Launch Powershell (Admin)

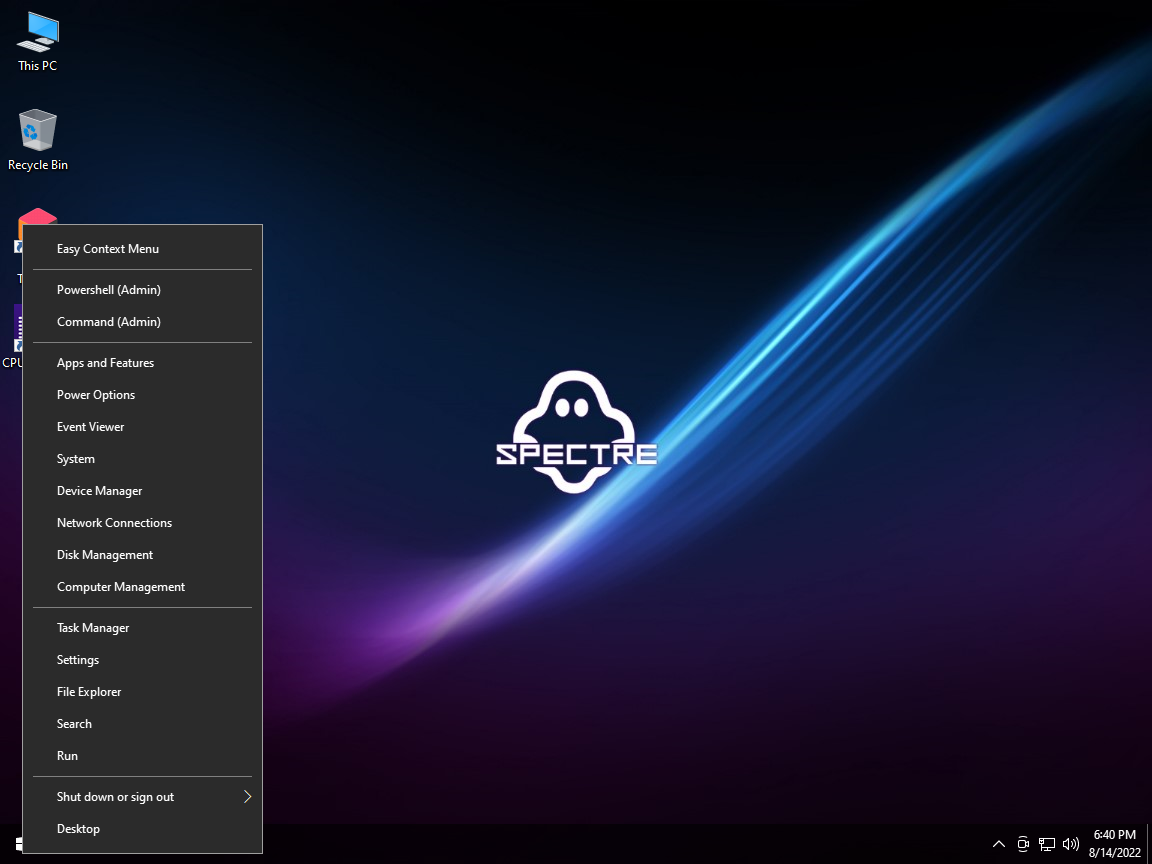coord(143,289)
